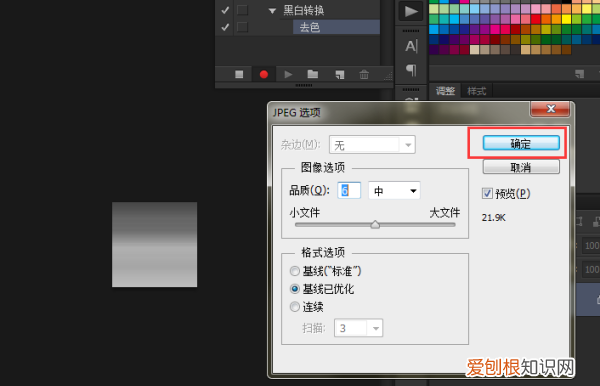Close the JPEG 选项 dialog
Viewport: 600px width, 386px height.
tap(550, 109)
